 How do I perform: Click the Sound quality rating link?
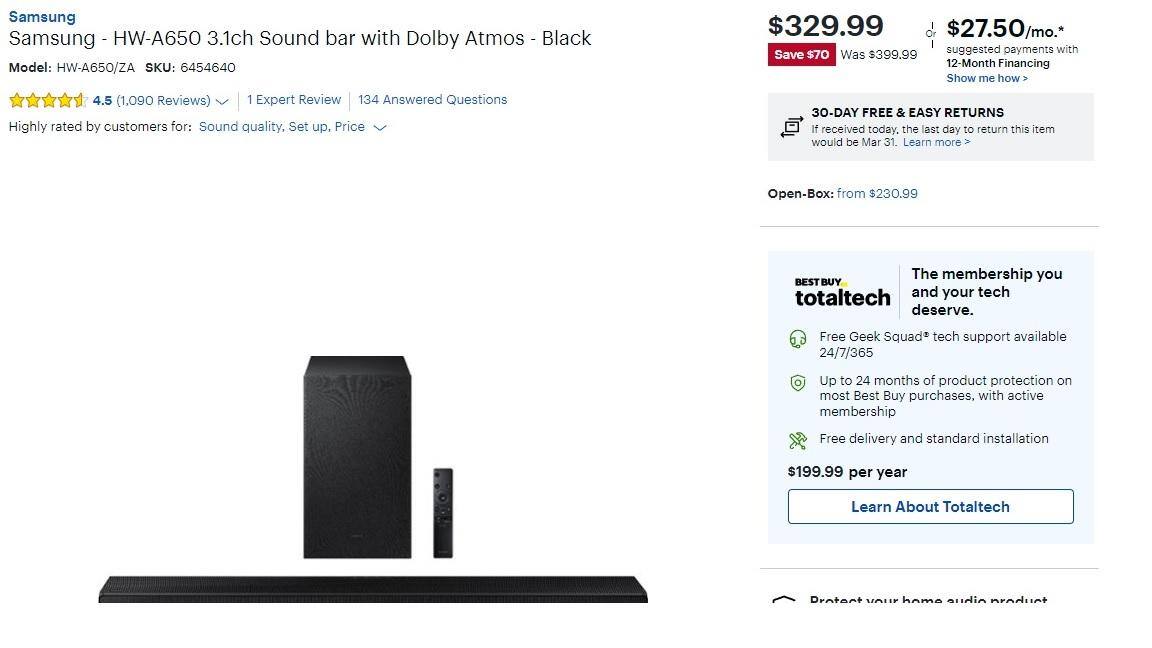240,127
